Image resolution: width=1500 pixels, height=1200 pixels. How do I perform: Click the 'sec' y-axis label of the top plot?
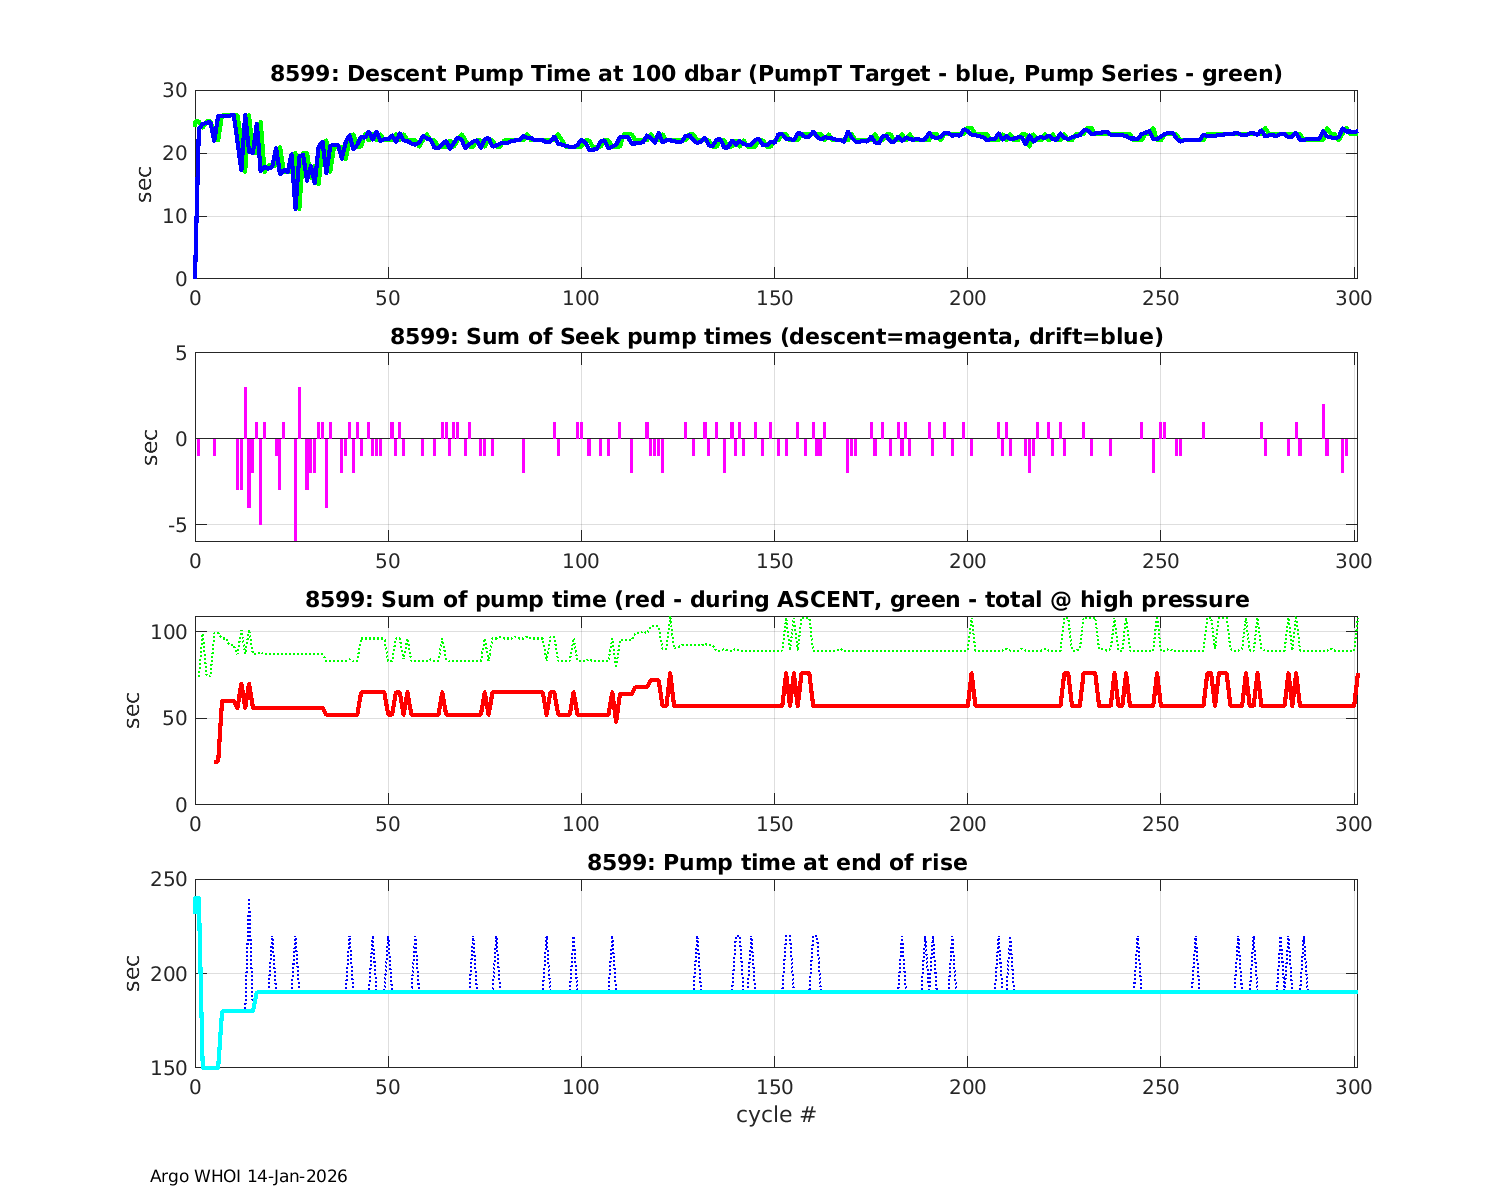(146, 184)
